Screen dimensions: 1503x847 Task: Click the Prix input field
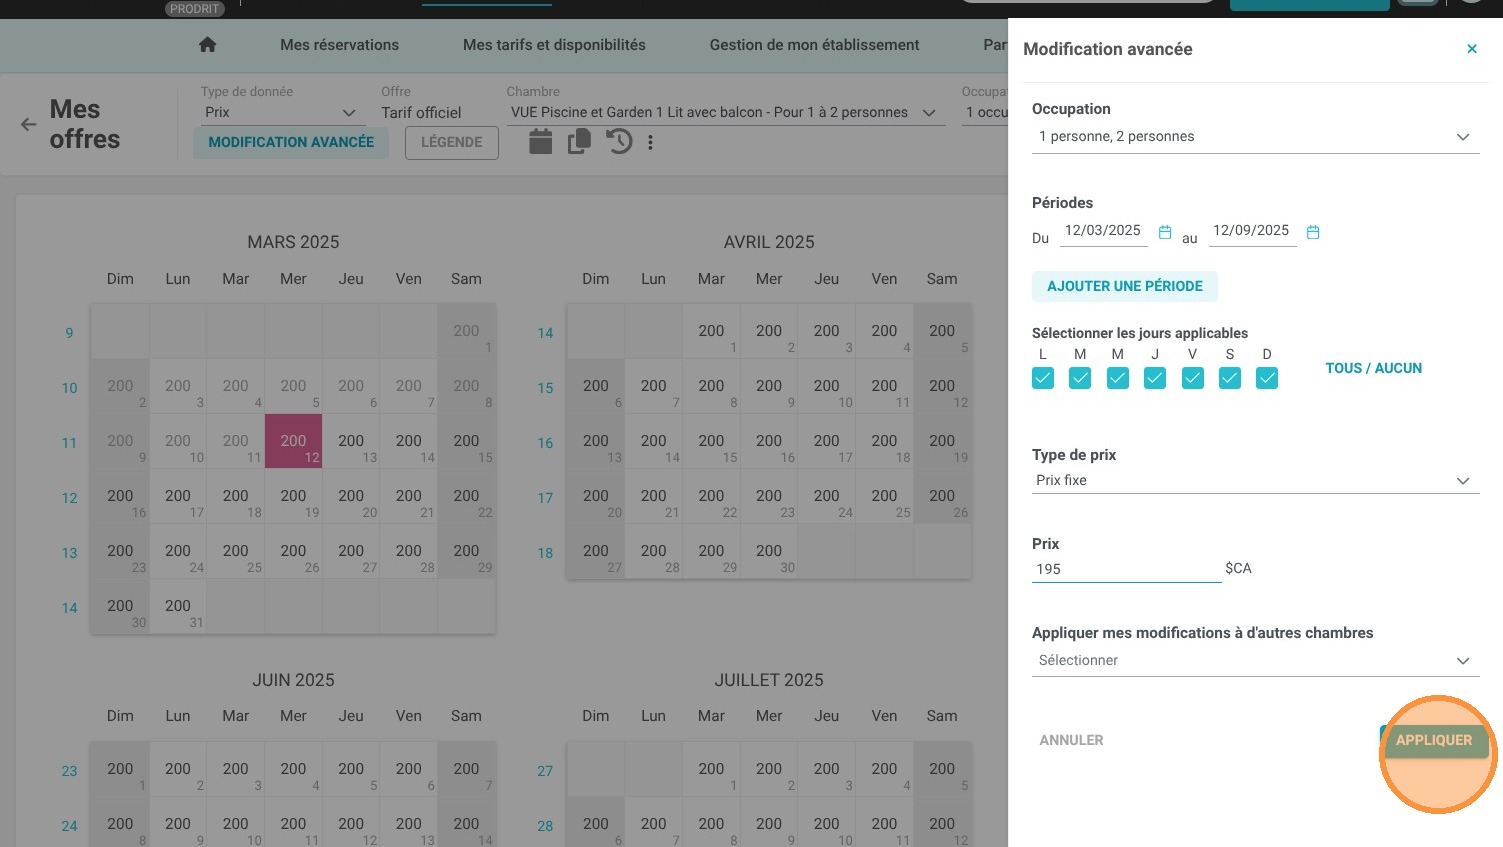click(1127, 569)
